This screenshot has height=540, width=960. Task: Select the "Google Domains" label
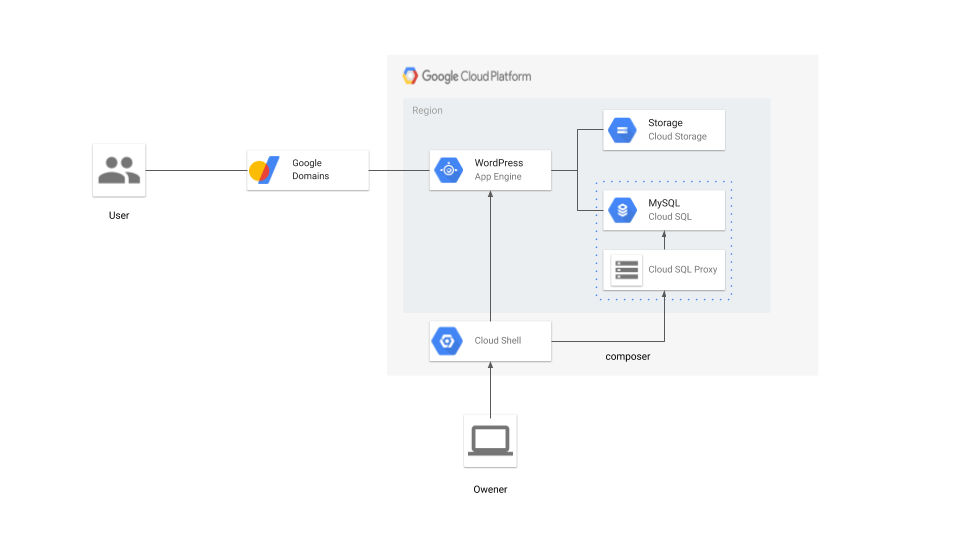(310, 170)
